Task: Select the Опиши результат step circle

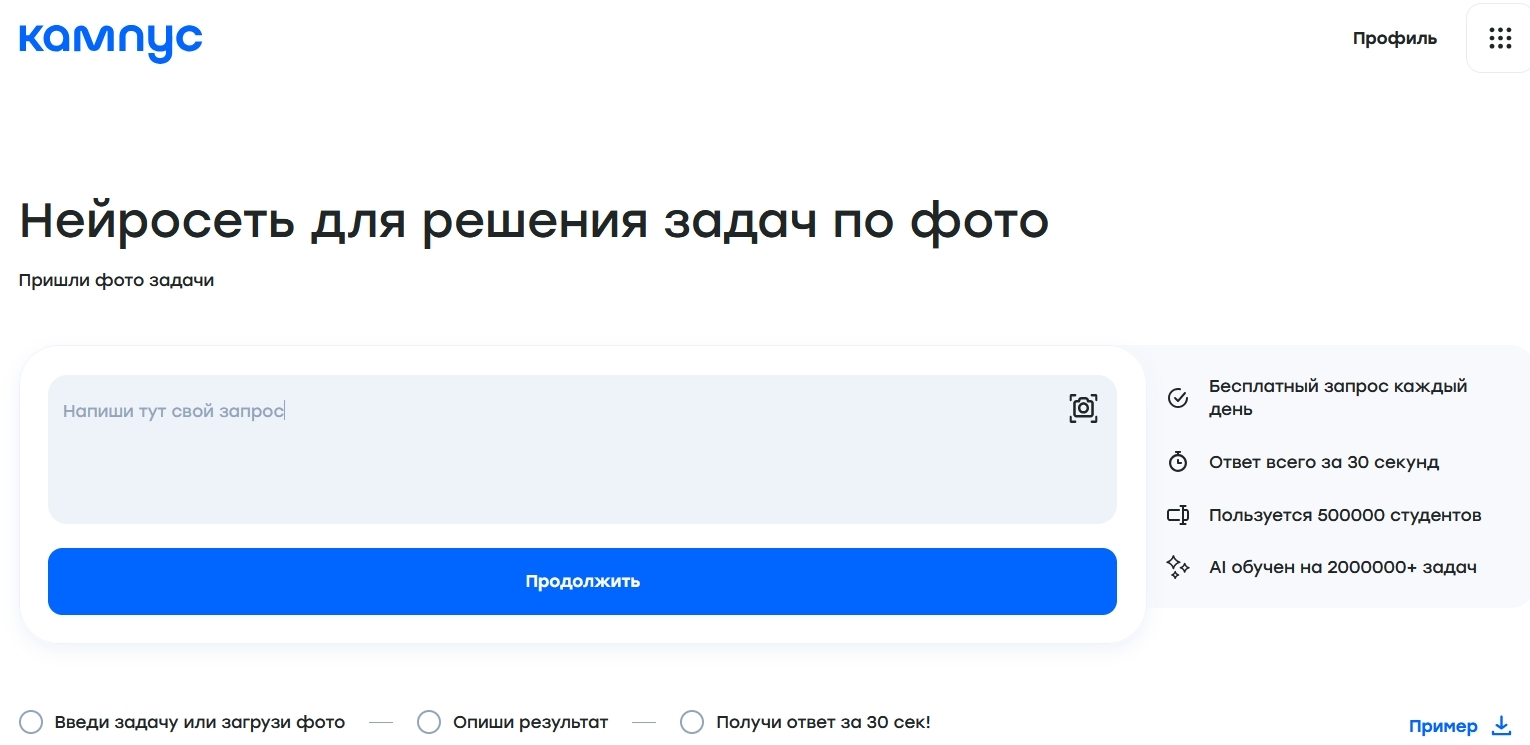Action: click(429, 722)
